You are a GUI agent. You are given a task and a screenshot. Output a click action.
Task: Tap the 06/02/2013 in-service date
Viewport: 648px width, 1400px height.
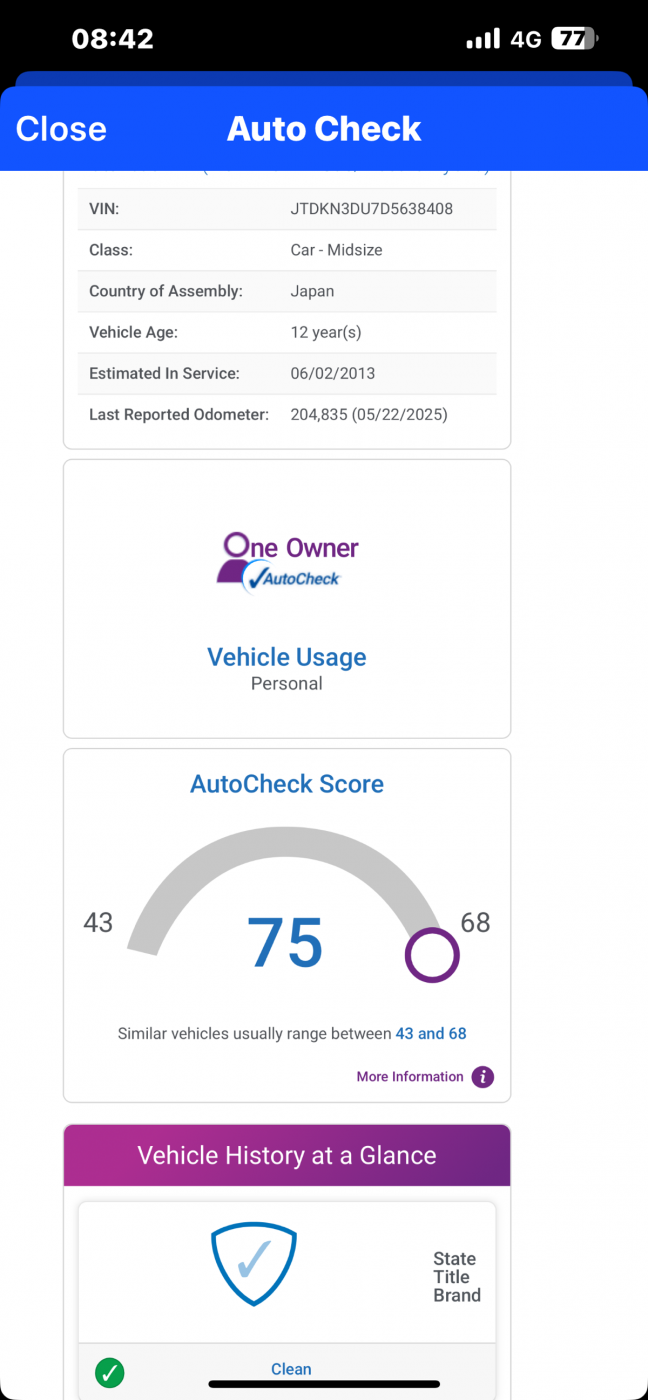coord(333,373)
